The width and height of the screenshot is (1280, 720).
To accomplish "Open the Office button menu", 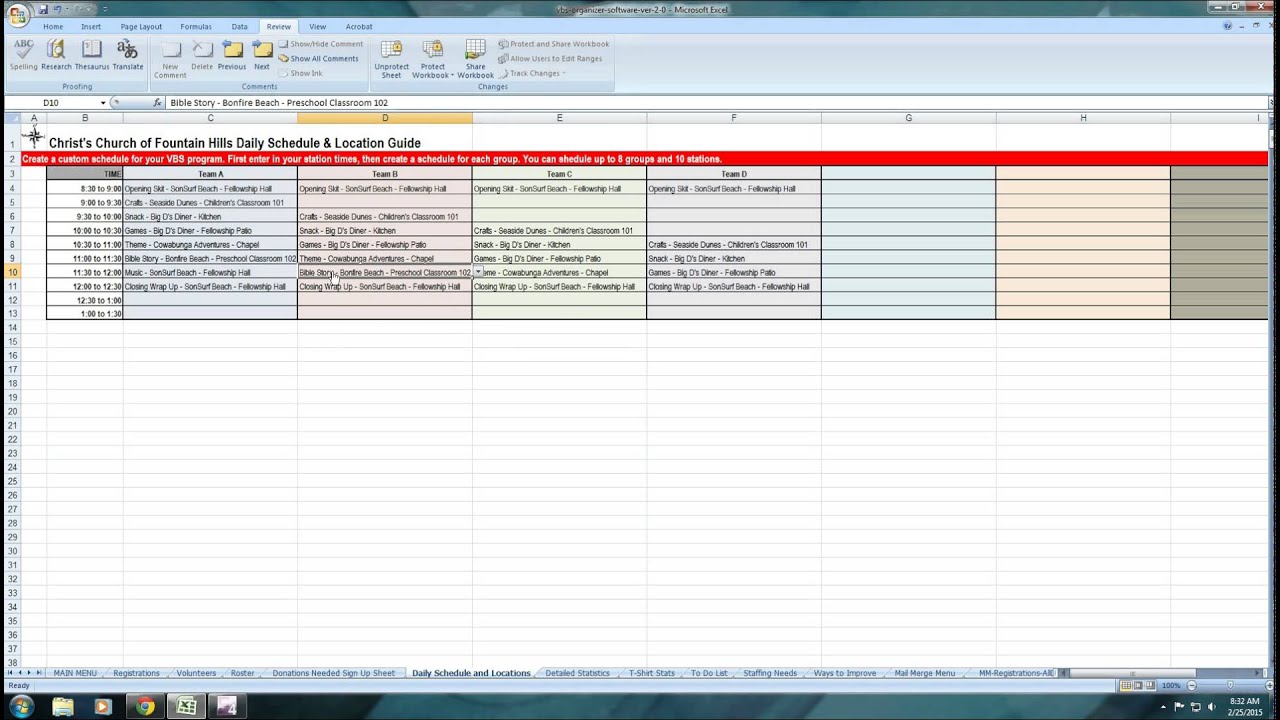I will pos(17,14).
